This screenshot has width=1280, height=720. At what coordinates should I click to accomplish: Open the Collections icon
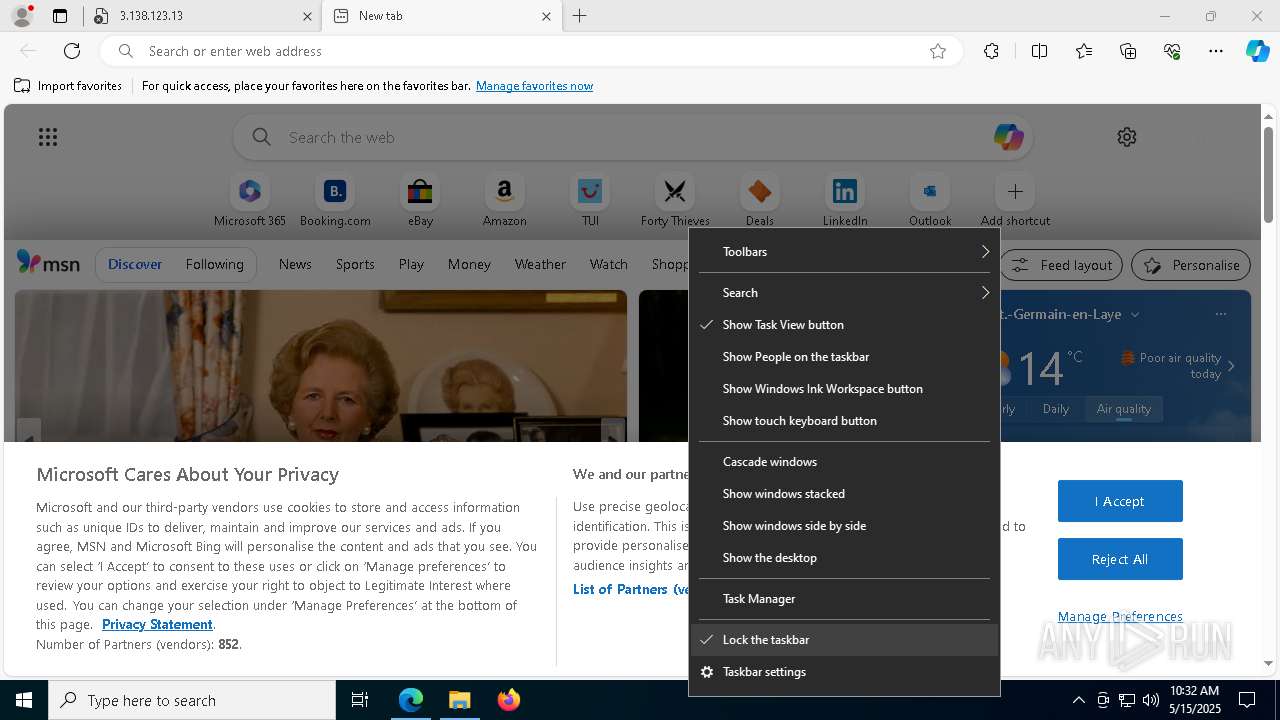point(1128,51)
